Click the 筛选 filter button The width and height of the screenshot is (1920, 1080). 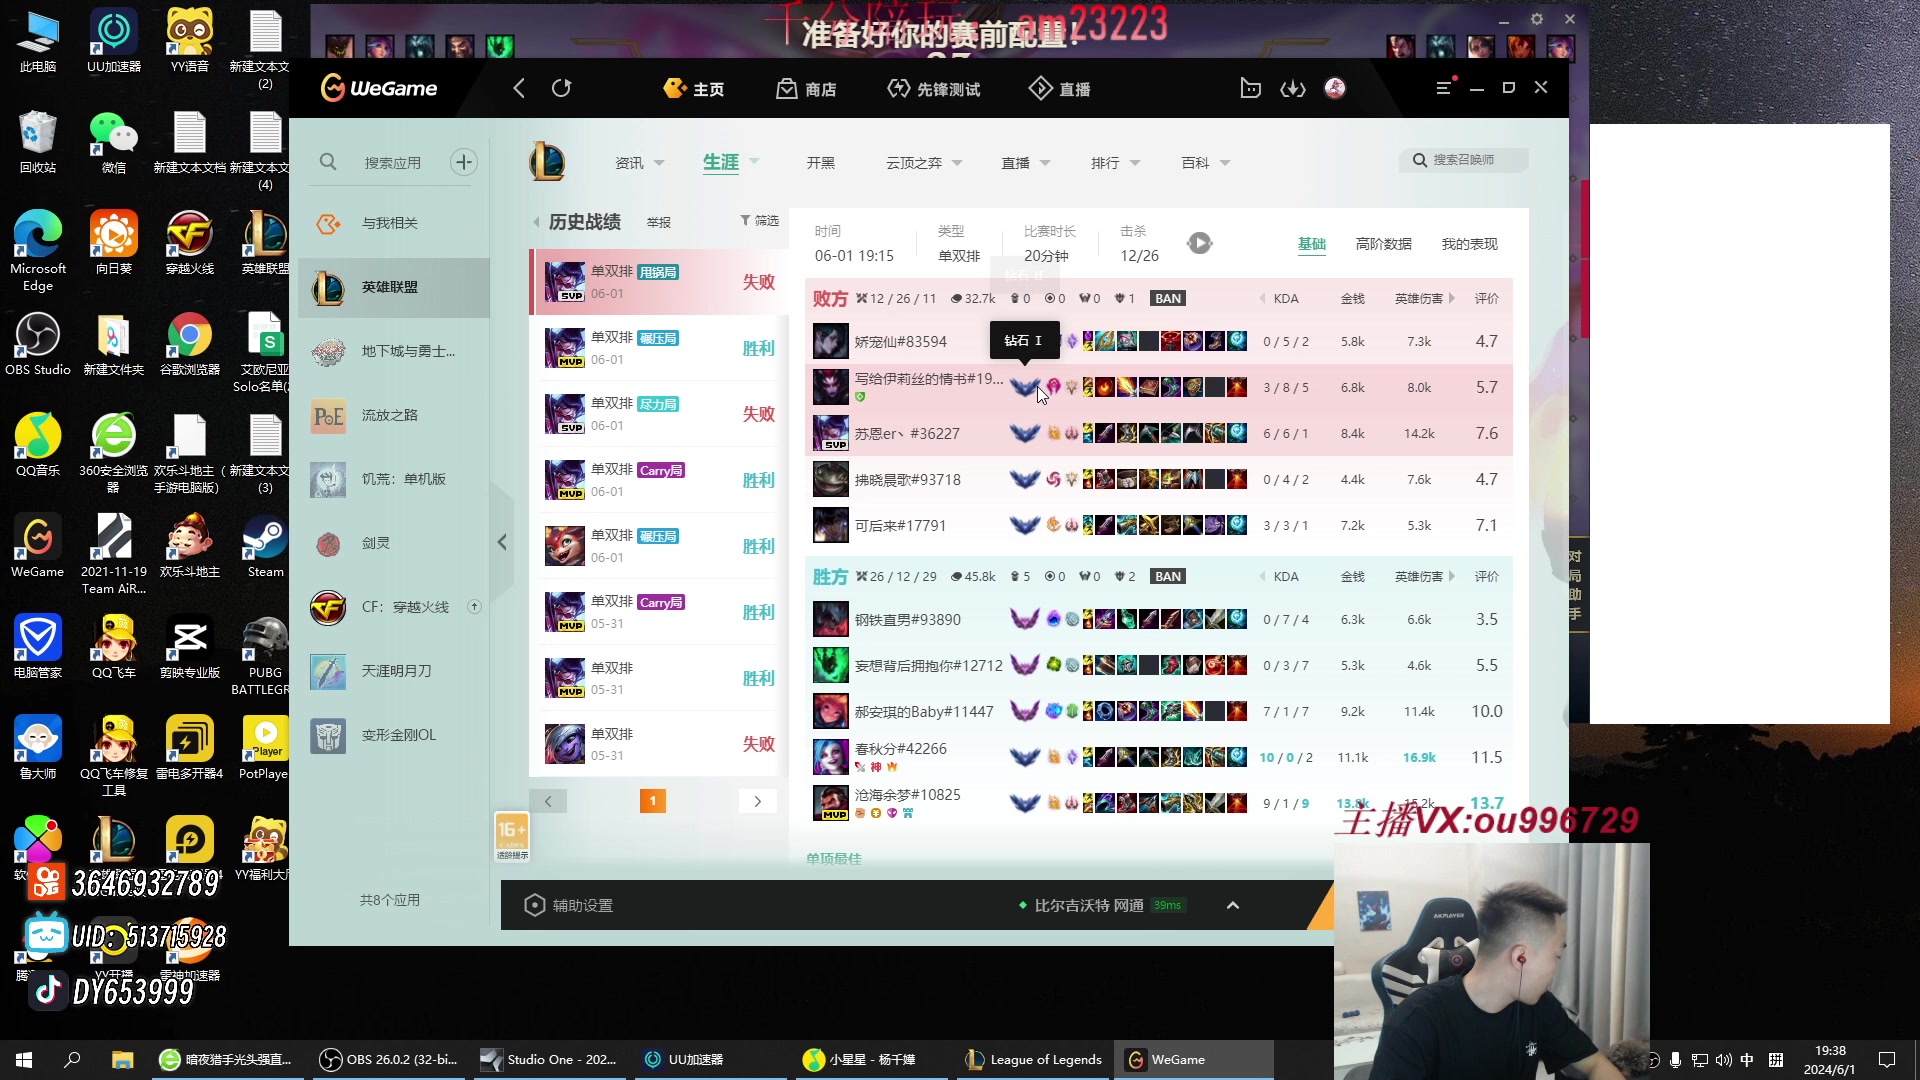point(759,221)
